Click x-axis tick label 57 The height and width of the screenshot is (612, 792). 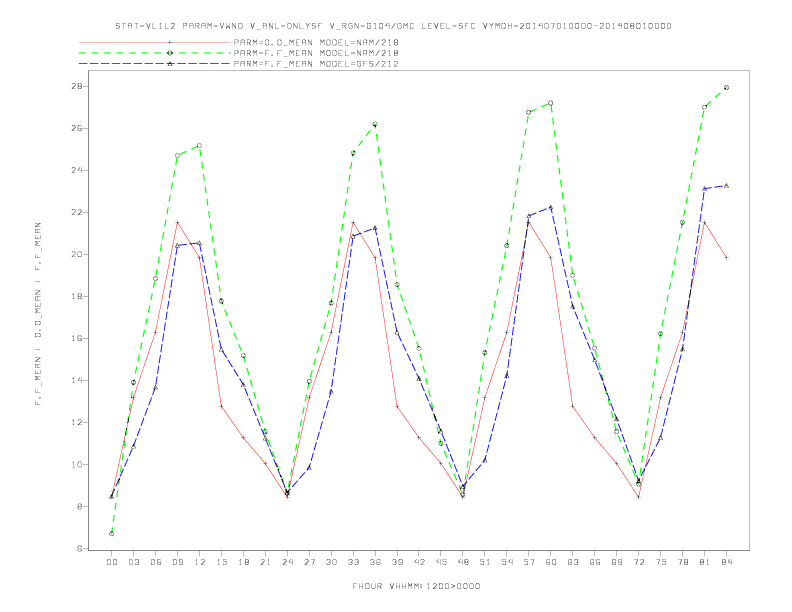pyautogui.click(x=529, y=562)
